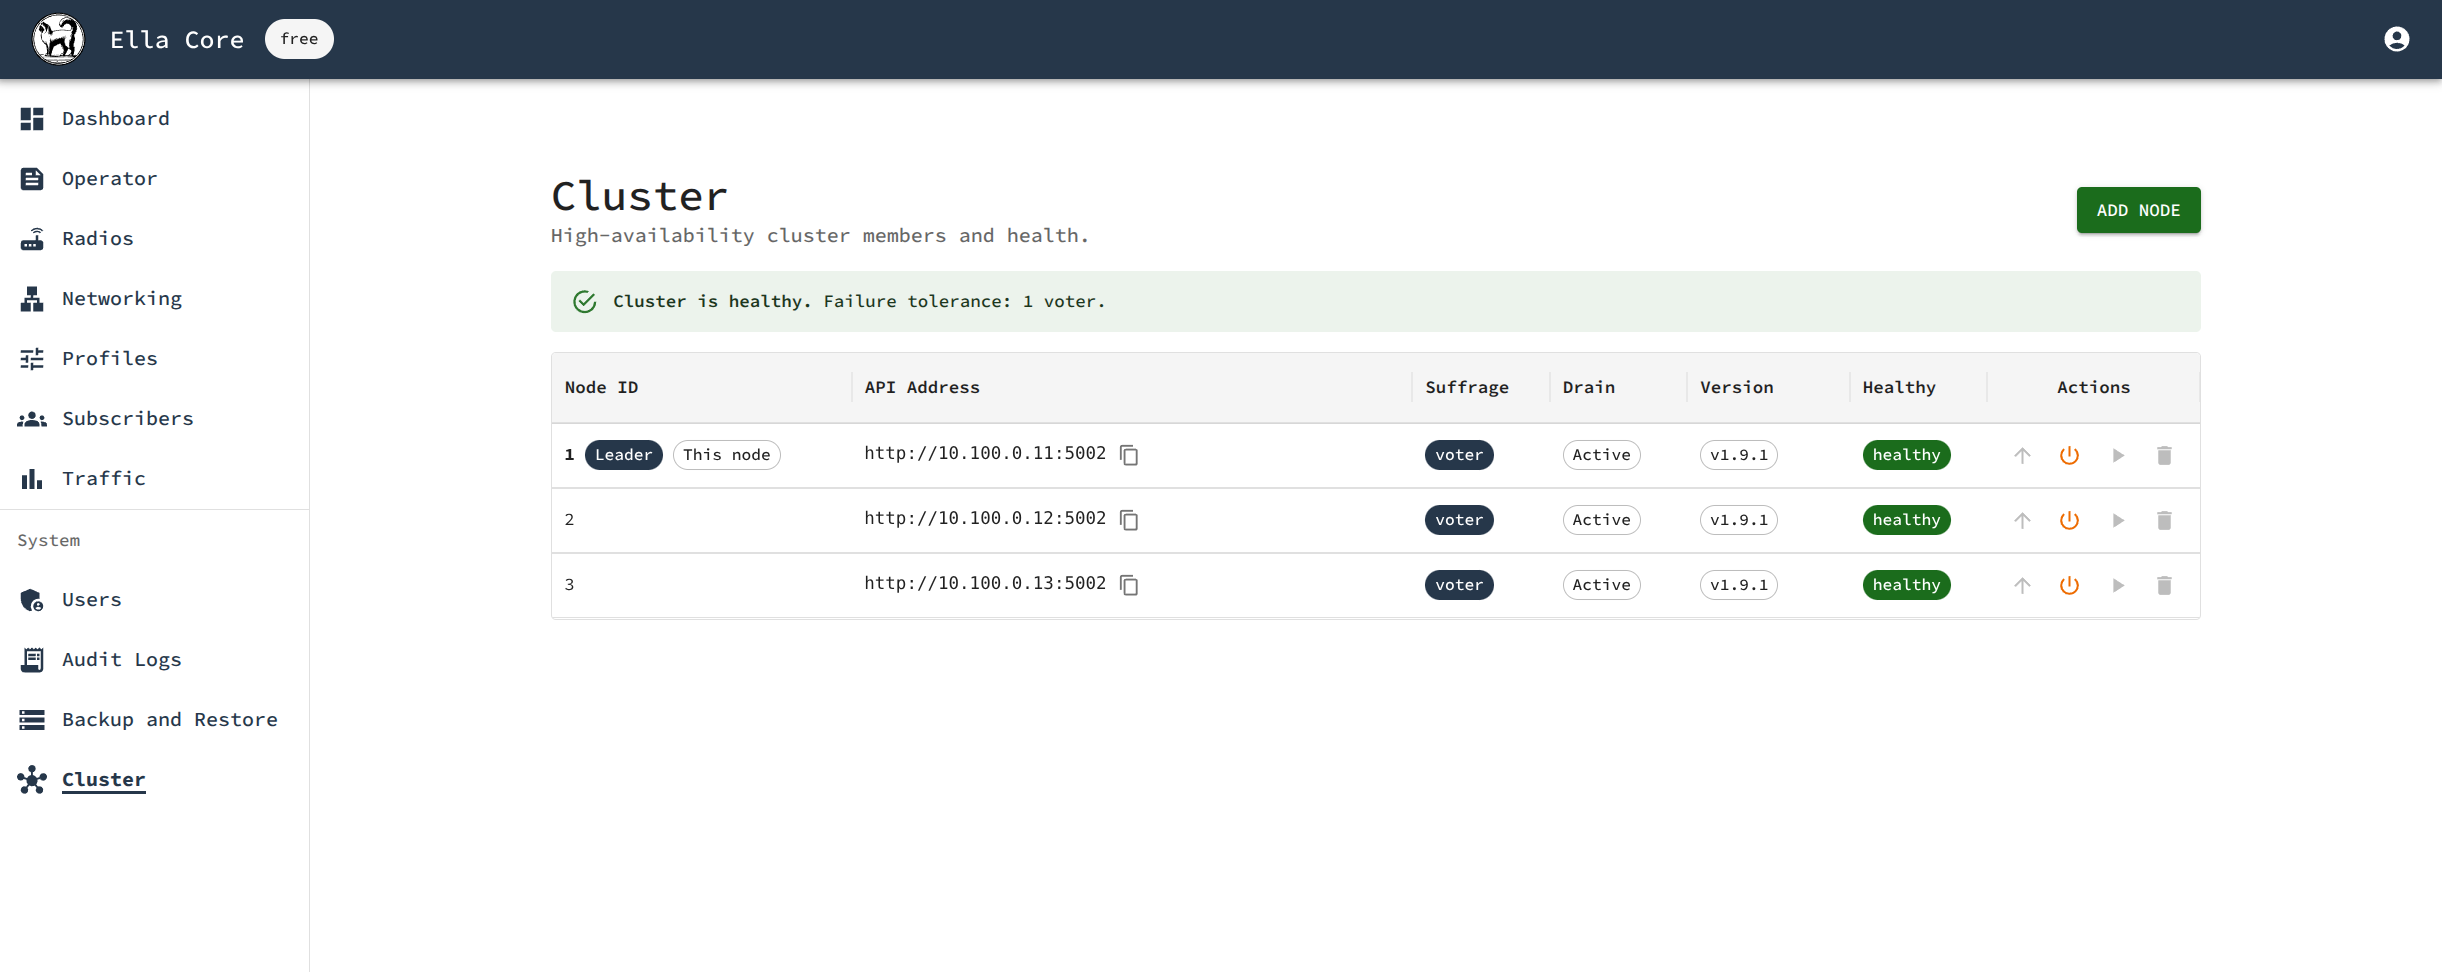Click the promote arrow icon for node 3
The image size is (2442, 972).
point(2022,585)
